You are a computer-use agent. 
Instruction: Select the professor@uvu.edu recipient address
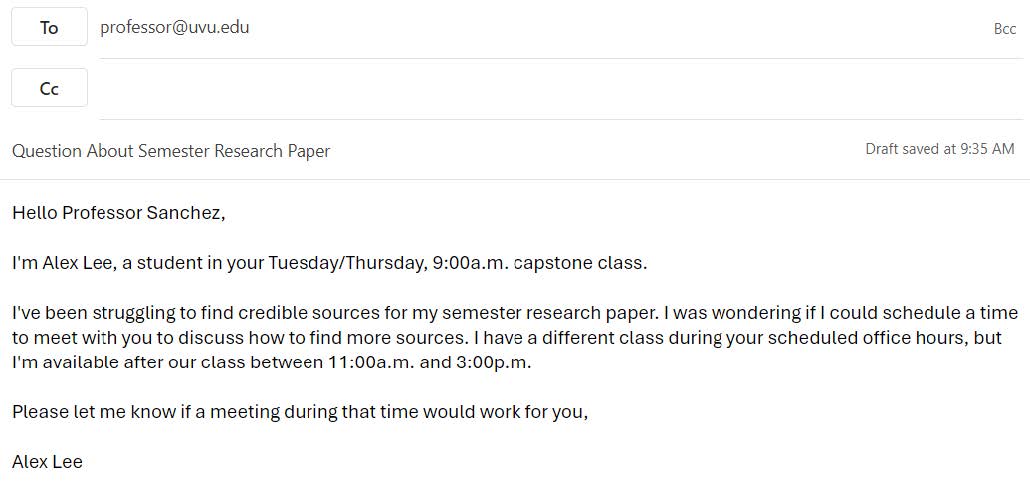coord(175,27)
